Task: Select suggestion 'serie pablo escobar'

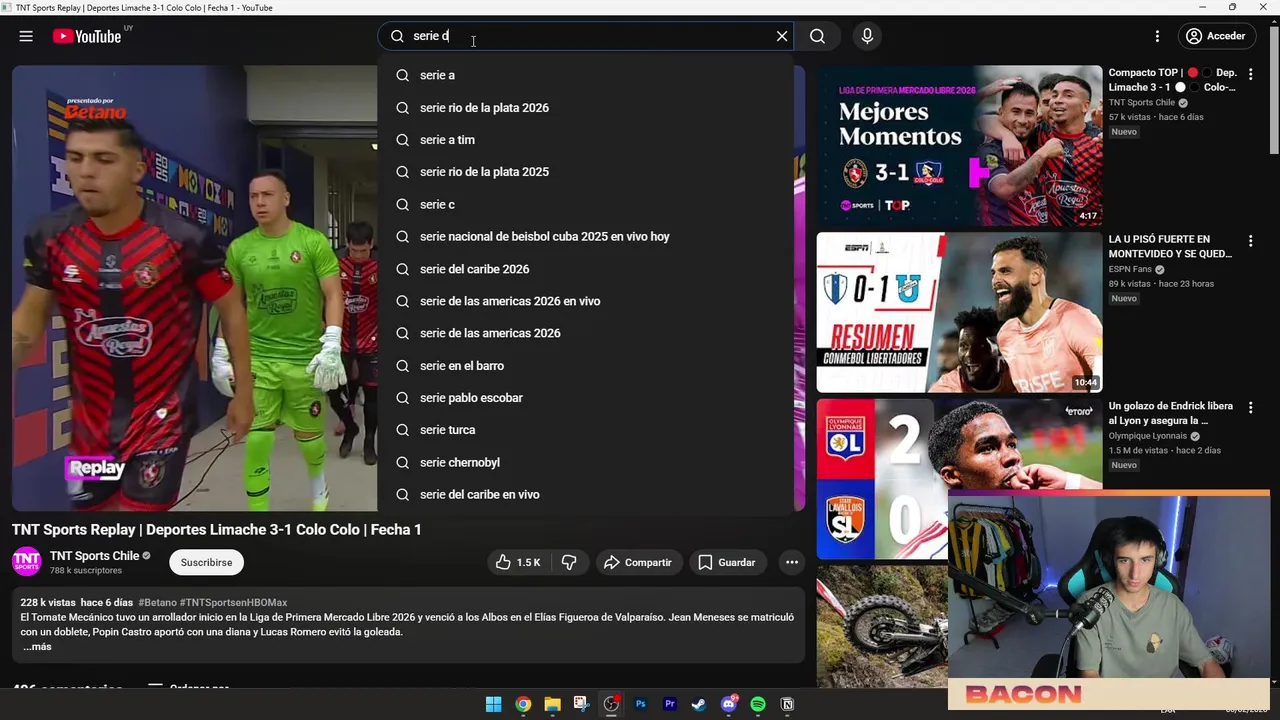Action: 585,398
